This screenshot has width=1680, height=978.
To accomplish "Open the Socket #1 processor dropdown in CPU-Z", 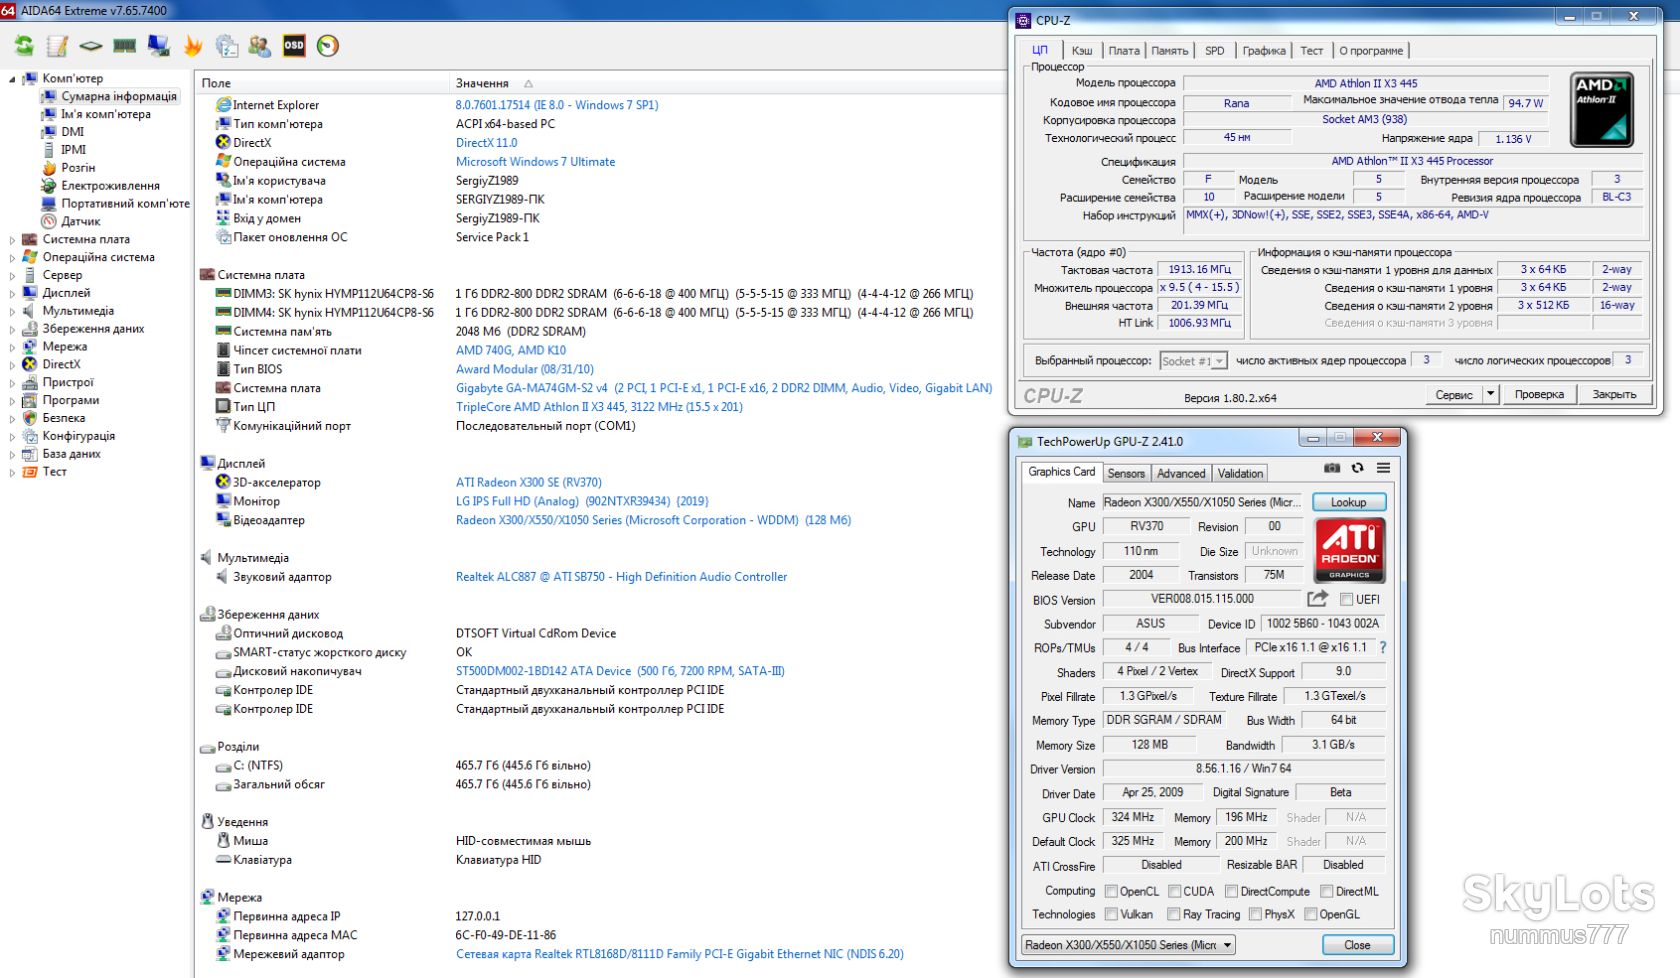I will tap(1193, 361).
